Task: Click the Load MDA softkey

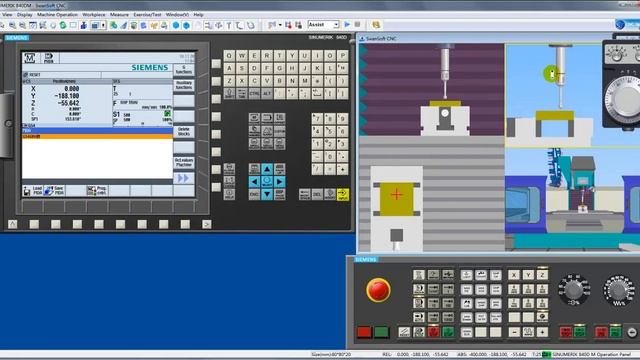Action: coord(33,191)
